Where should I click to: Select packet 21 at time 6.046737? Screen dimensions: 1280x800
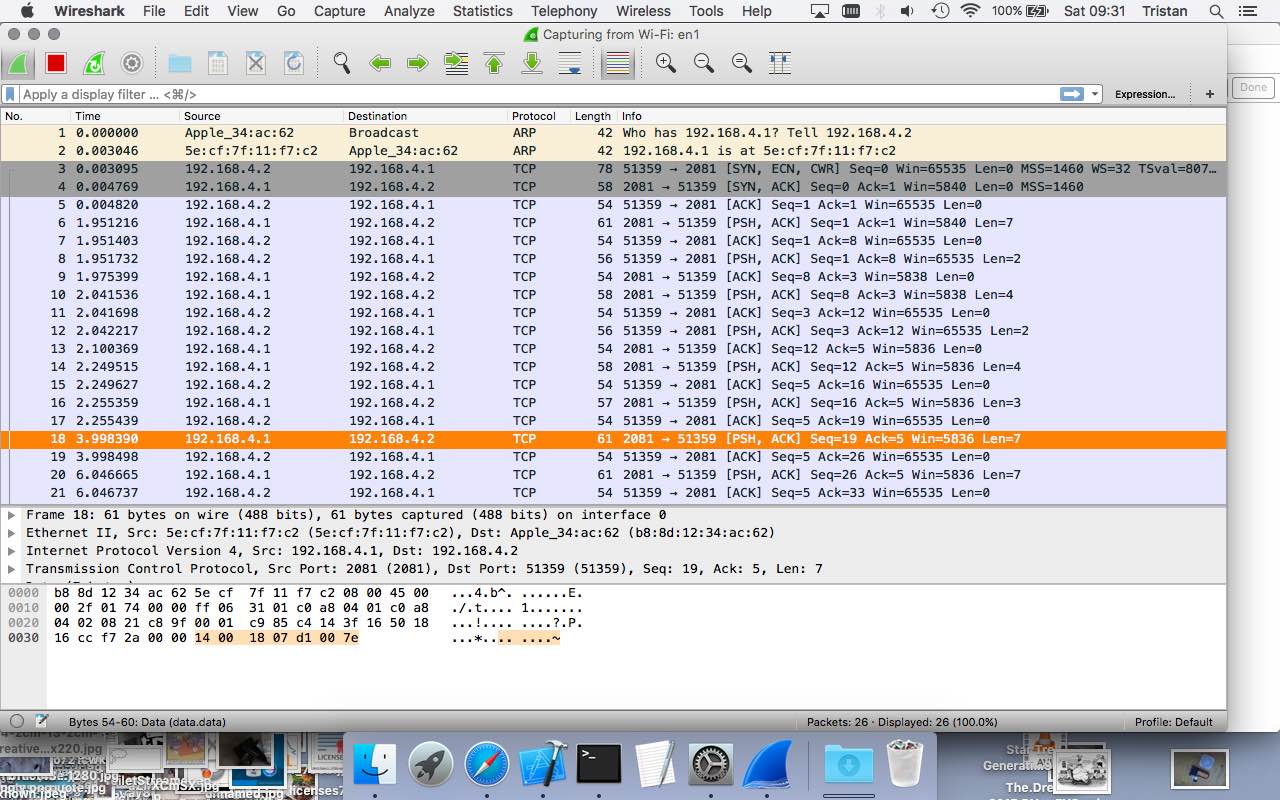click(x=613, y=493)
